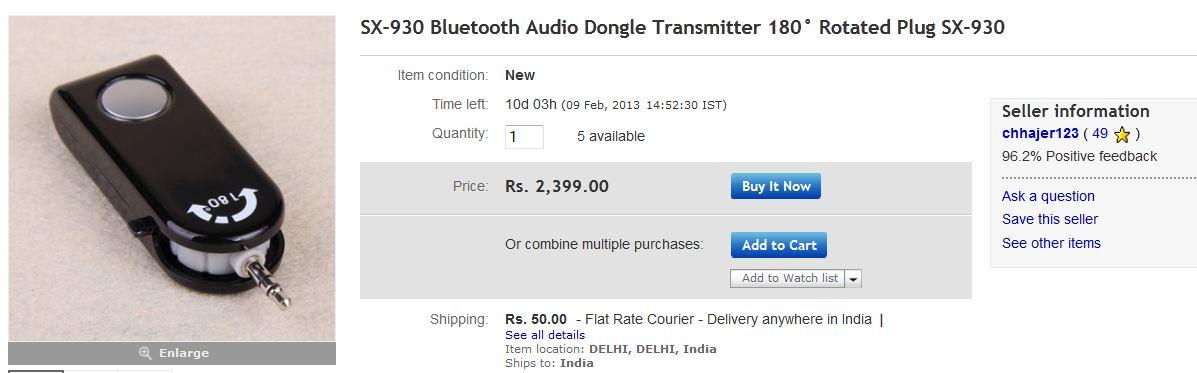Click the seller feedback score 49
Screen dimensions: 1197x373
click(1099, 133)
